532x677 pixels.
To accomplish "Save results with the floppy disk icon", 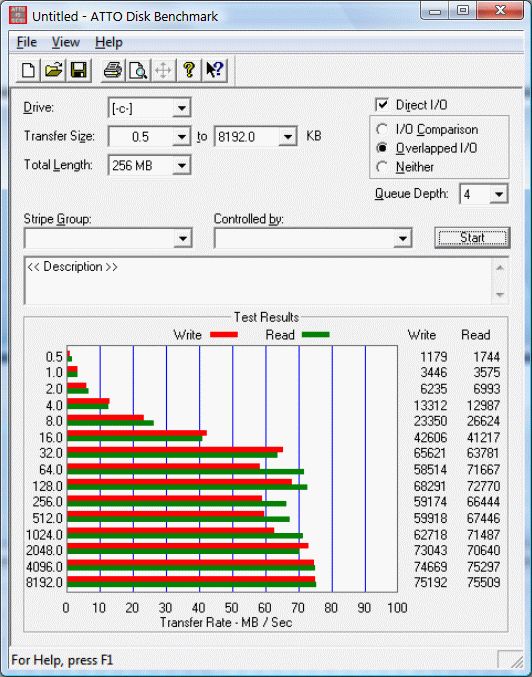I will click(x=79, y=70).
